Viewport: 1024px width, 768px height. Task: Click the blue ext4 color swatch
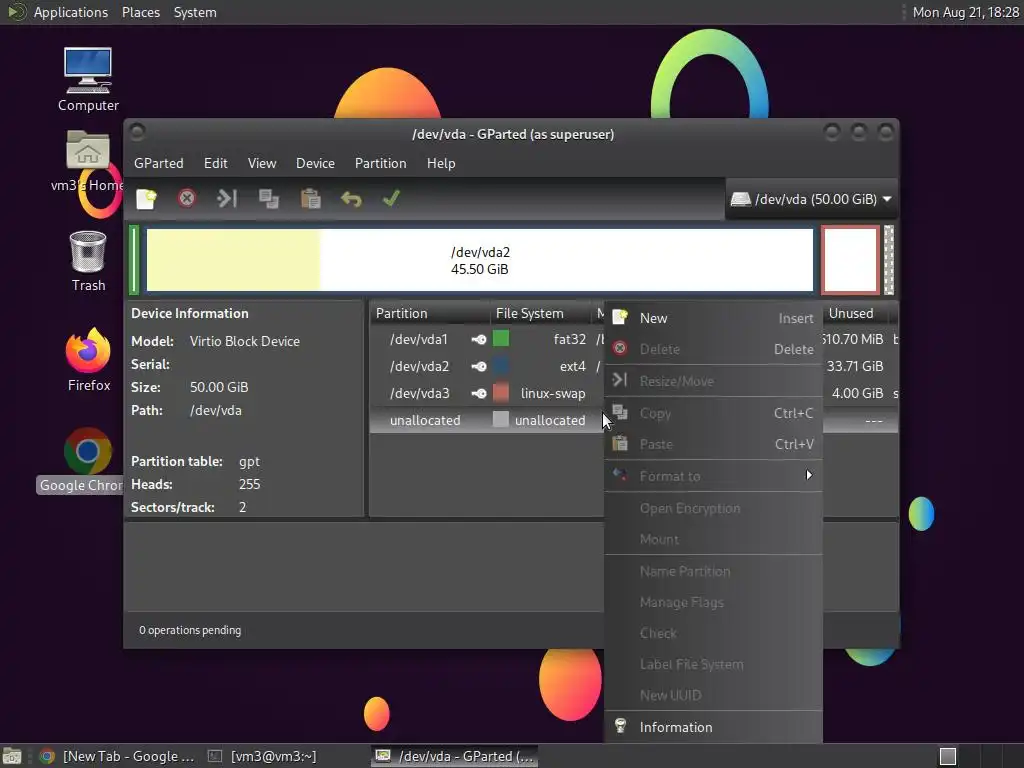(x=501, y=366)
